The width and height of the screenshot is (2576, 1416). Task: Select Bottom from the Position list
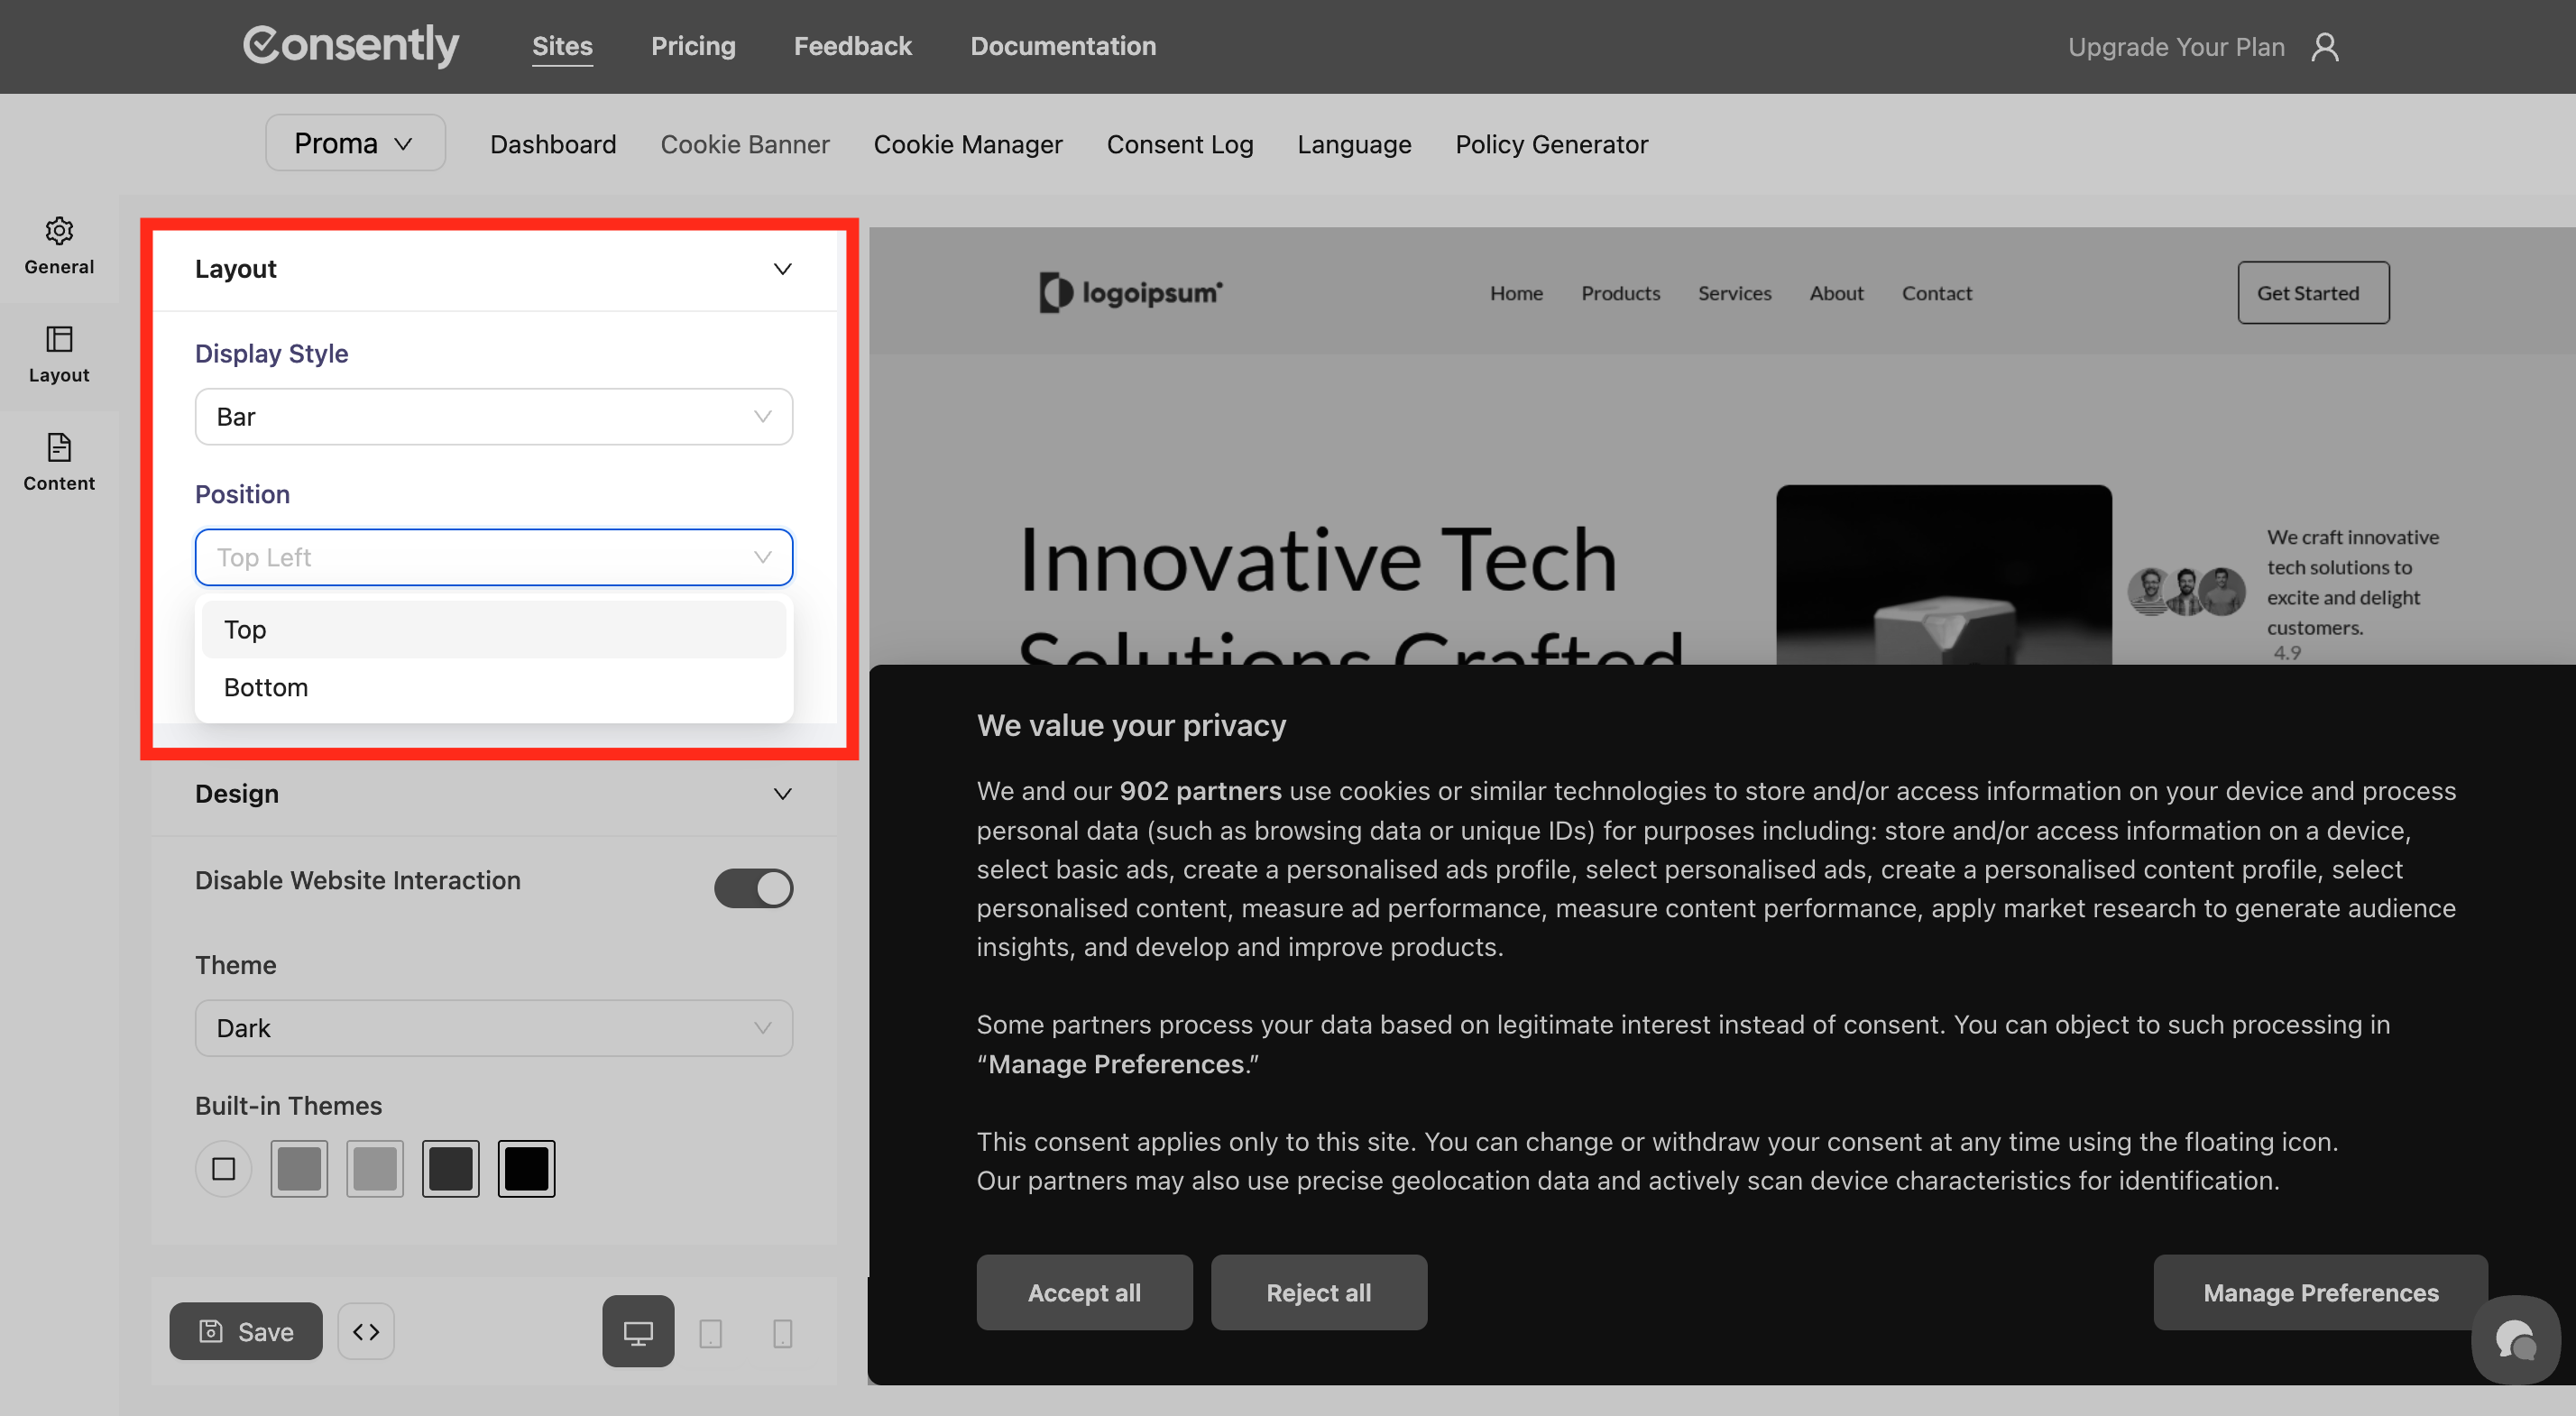(x=493, y=687)
